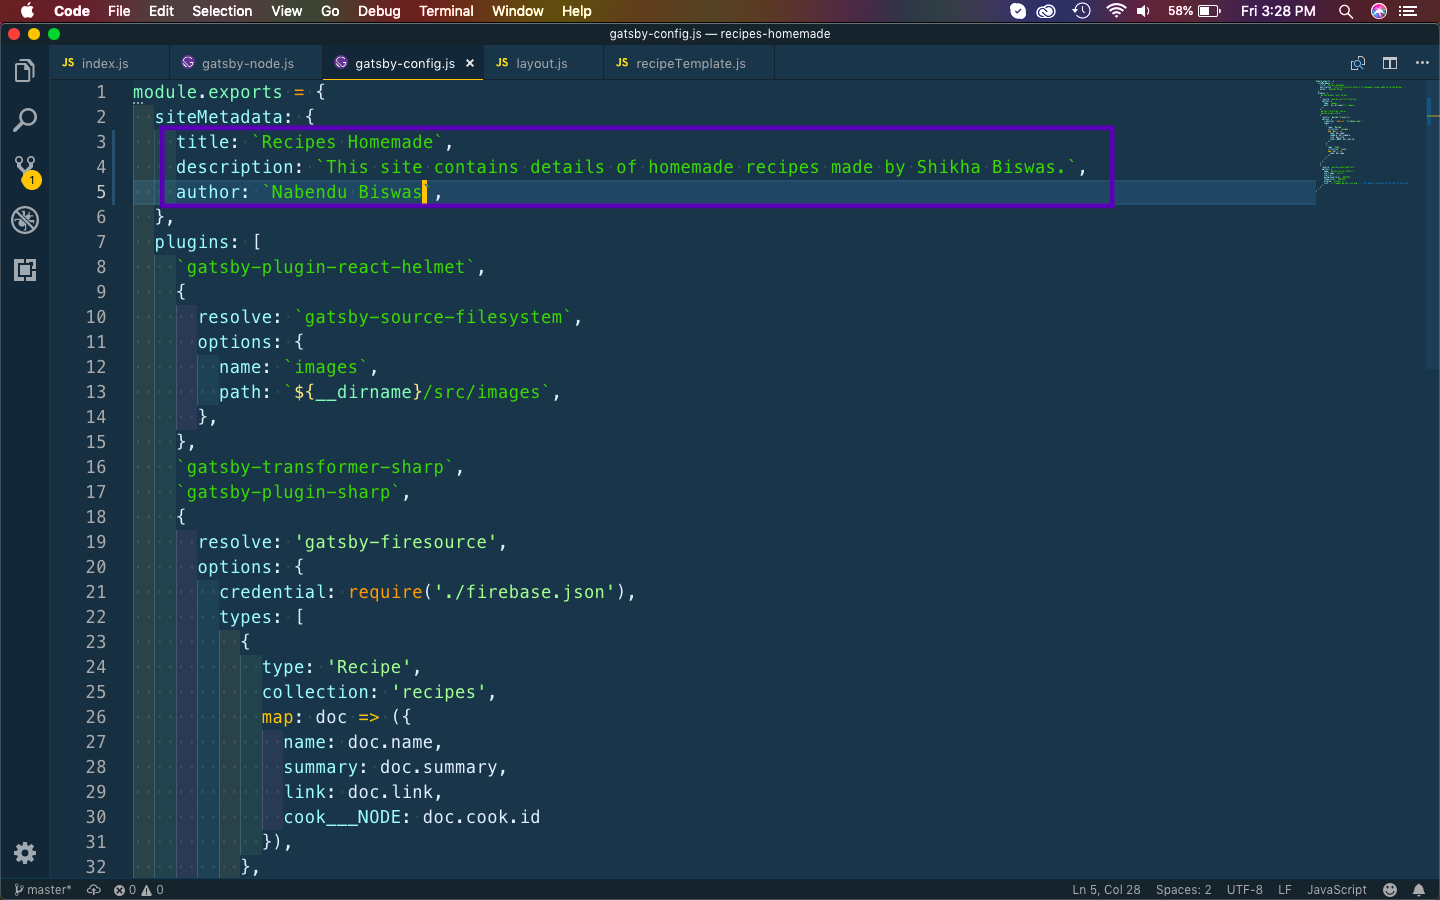Open the Debug view in activity bar
Viewport: 1440px width, 900px height.
click(25, 220)
